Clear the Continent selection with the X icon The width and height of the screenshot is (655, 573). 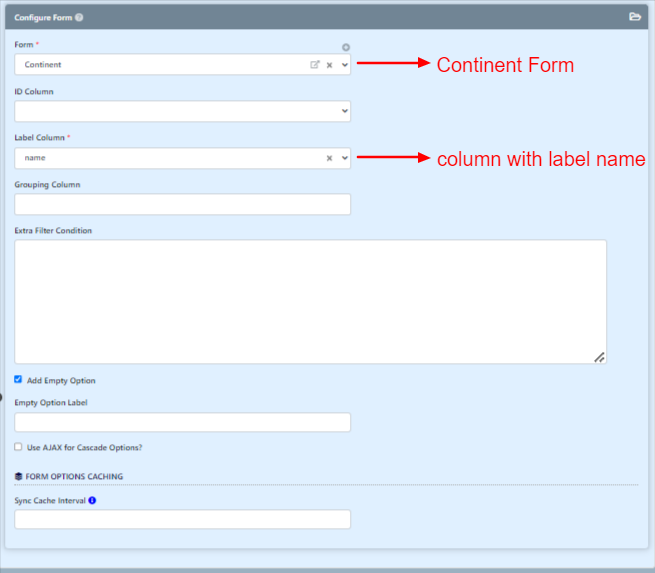coord(330,65)
